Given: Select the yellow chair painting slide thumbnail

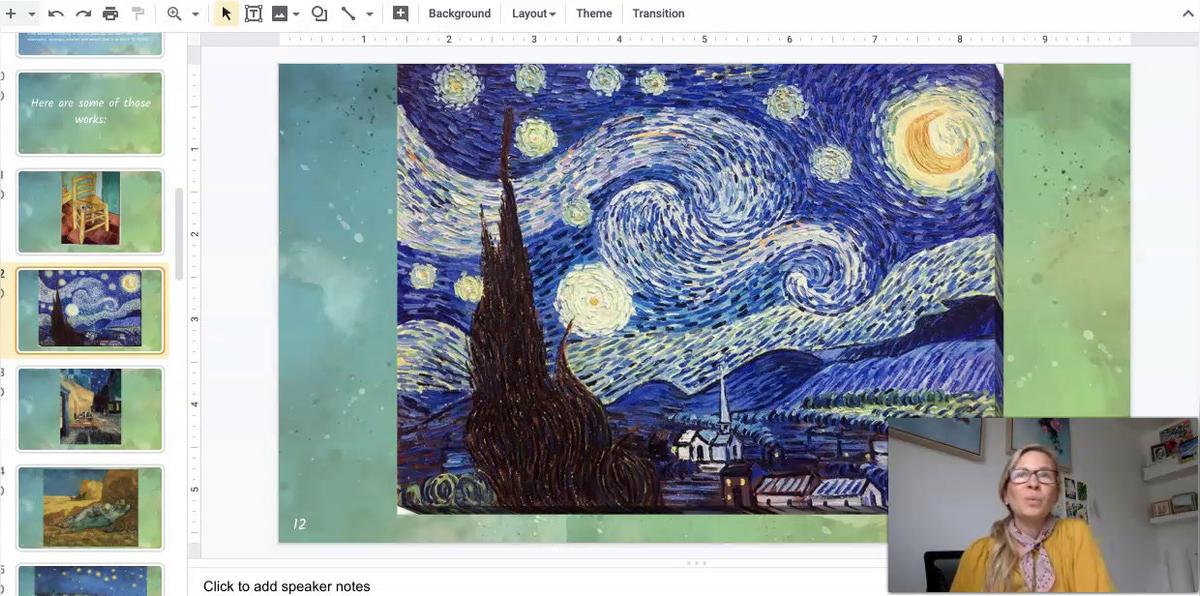Looking at the screenshot, I should [90, 211].
